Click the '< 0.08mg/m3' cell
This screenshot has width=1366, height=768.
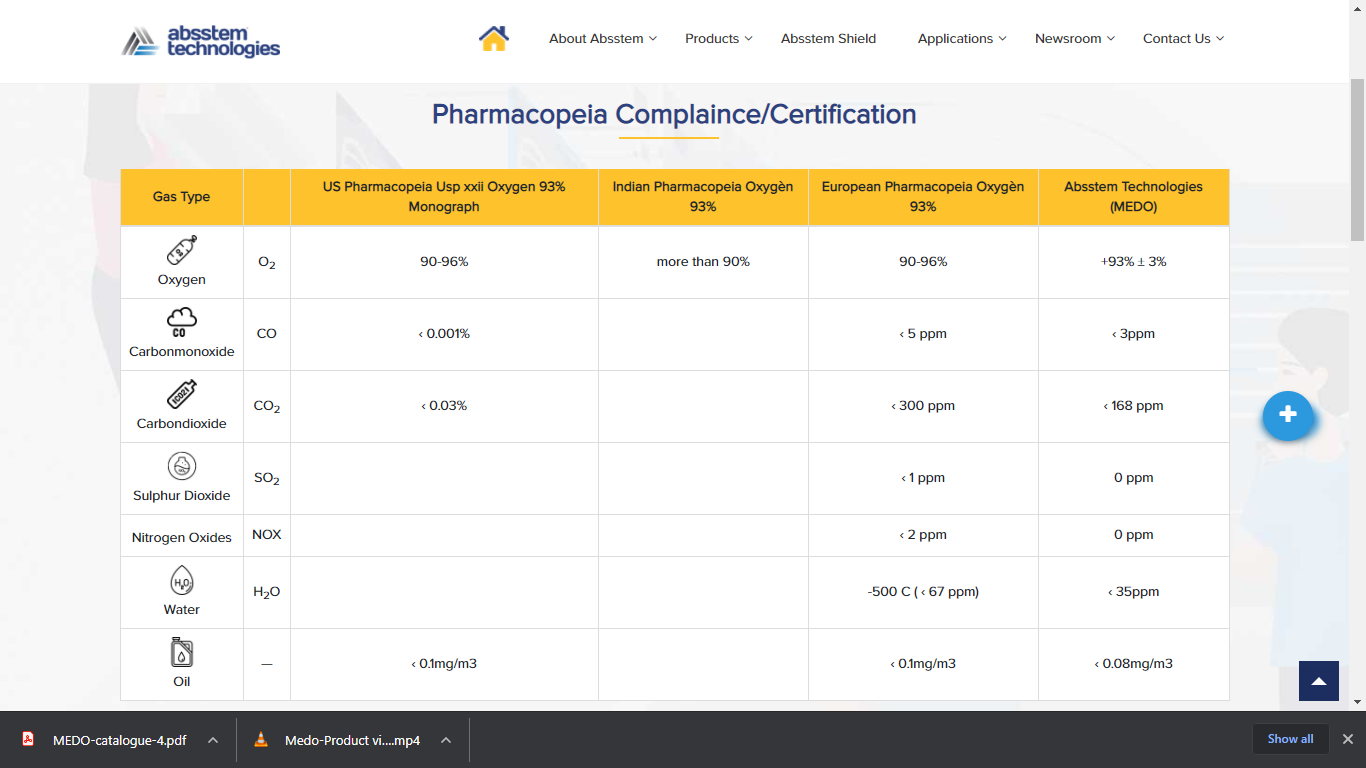1134,664
